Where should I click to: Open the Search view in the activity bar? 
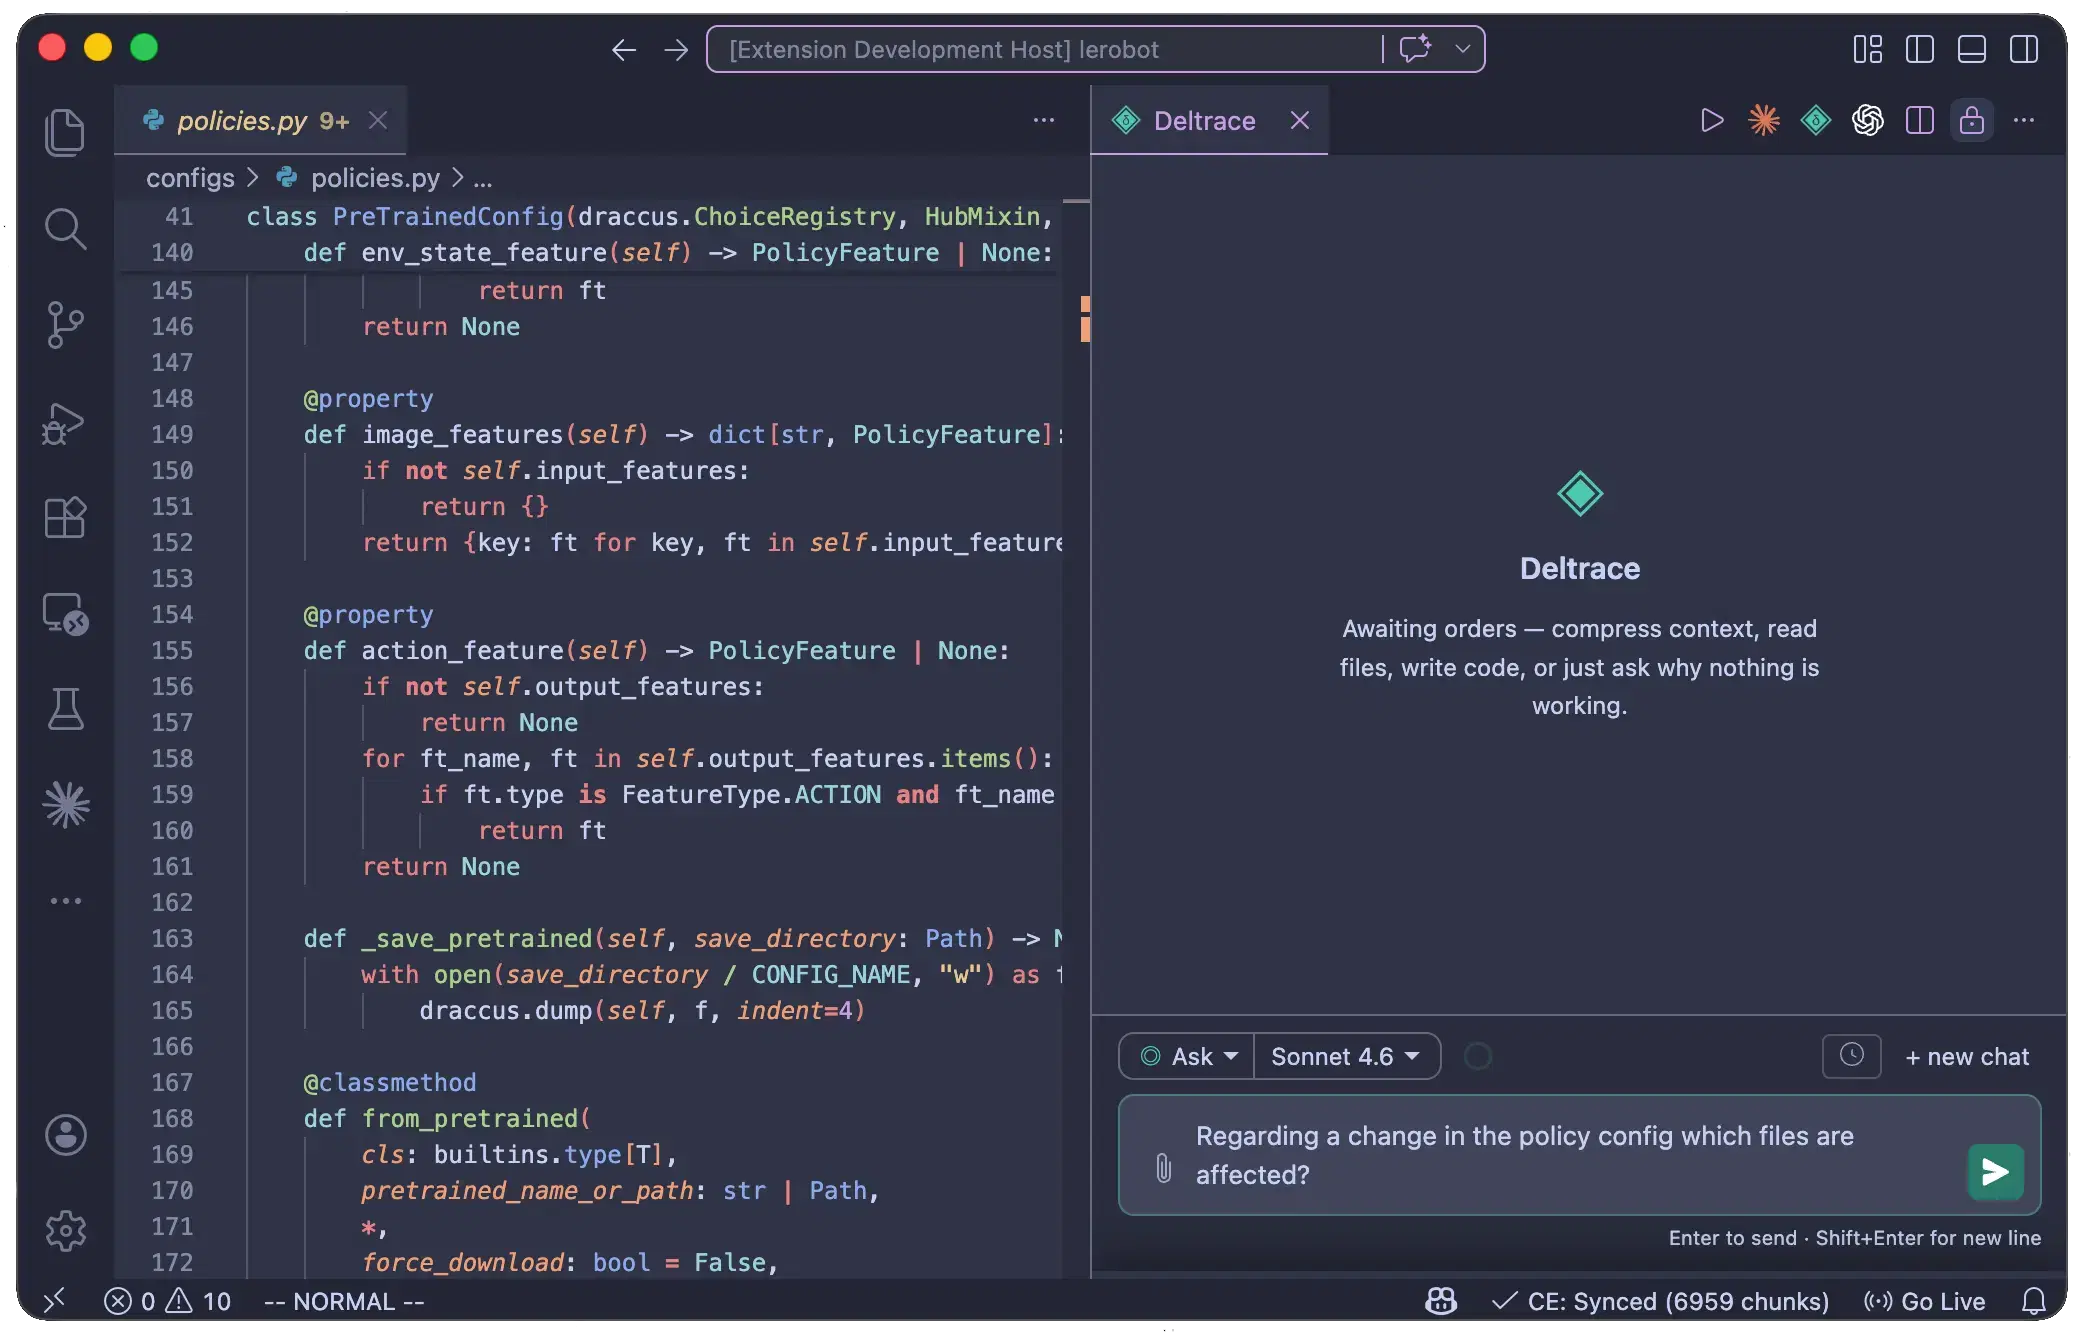[65, 229]
